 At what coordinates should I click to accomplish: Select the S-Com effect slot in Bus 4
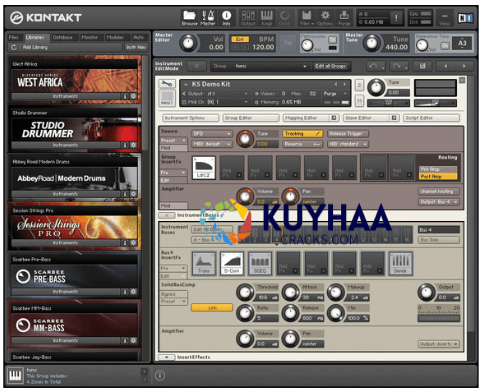232,263
